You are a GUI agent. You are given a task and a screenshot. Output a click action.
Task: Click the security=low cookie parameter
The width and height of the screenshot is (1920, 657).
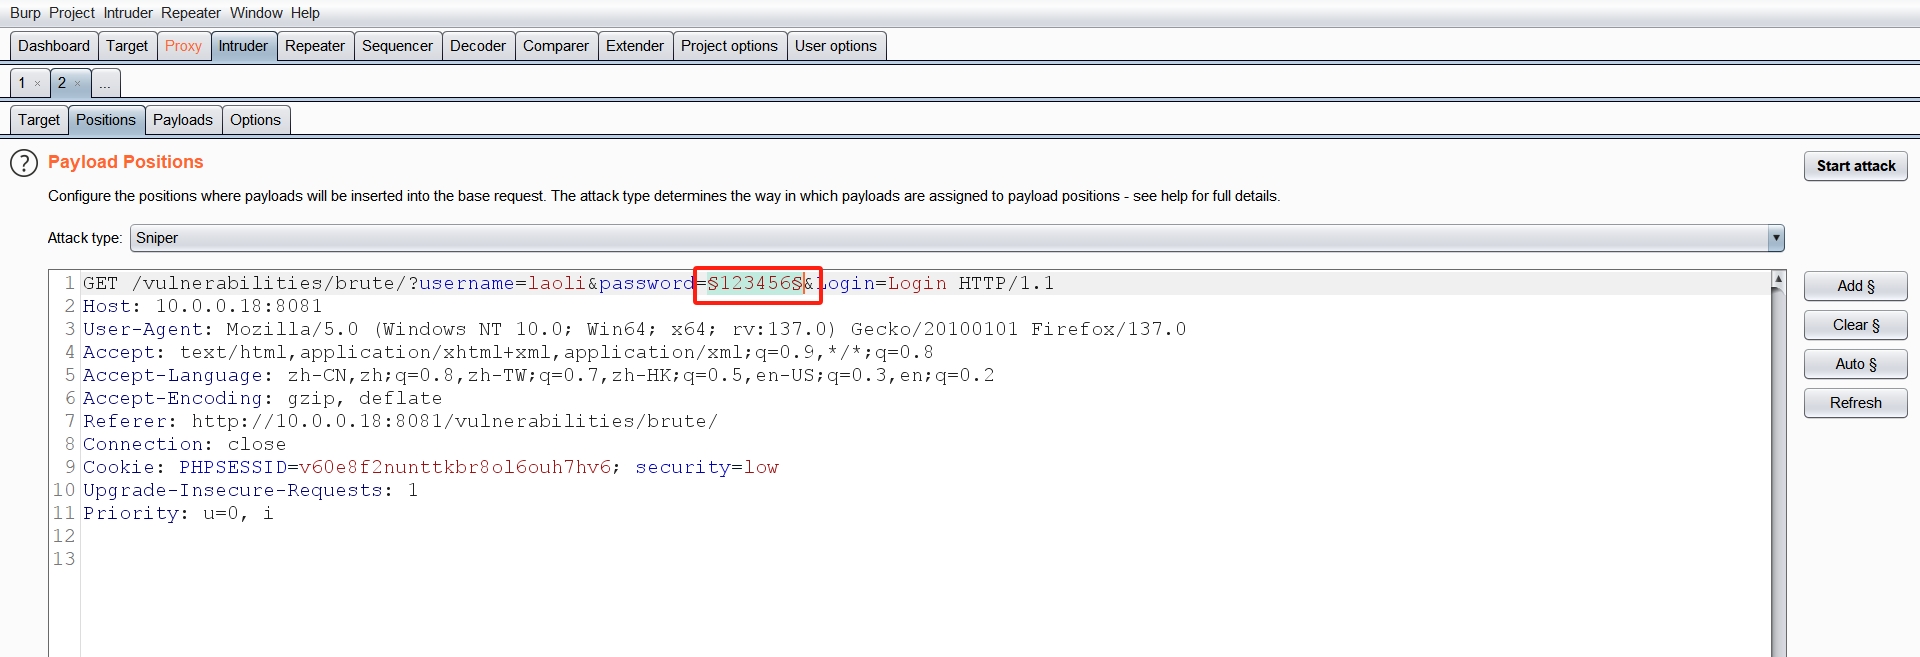coord(707,468)
